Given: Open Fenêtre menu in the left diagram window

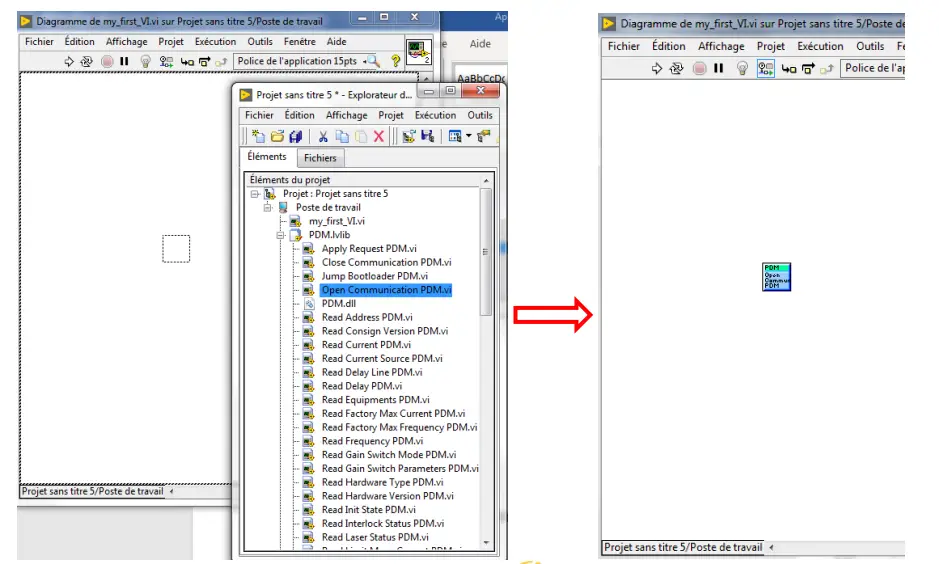Looking at the screenshot, I should (x=299, y=41).
